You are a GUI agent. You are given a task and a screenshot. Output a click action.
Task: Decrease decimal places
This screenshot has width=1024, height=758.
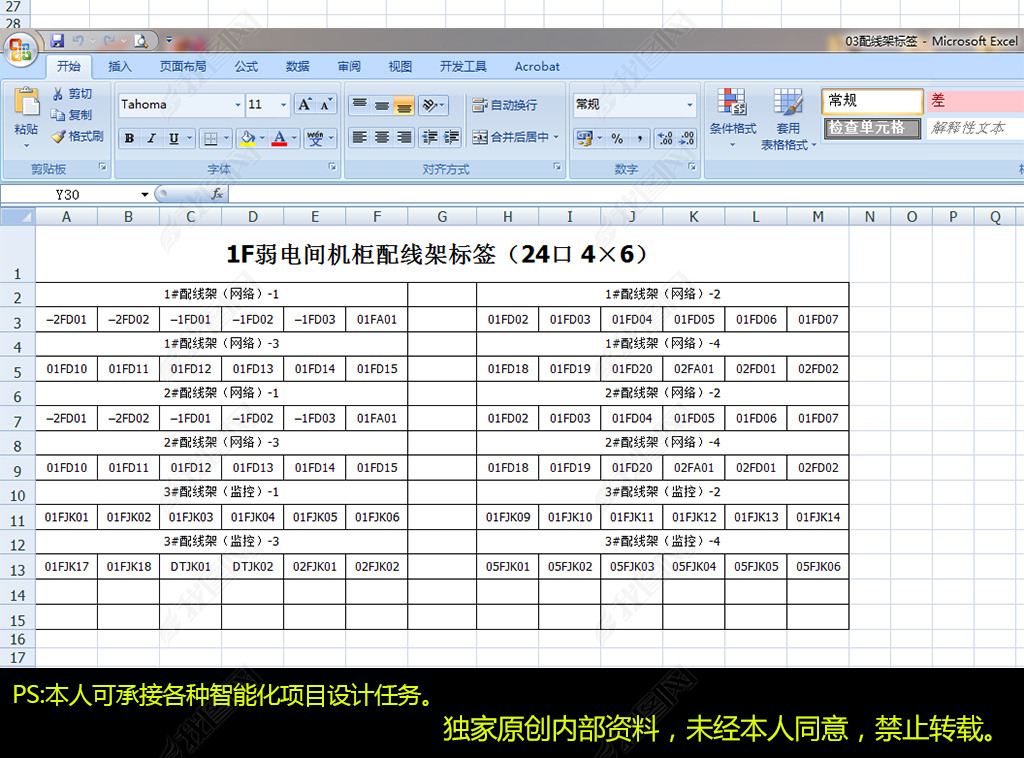click(x=686, y=138)
